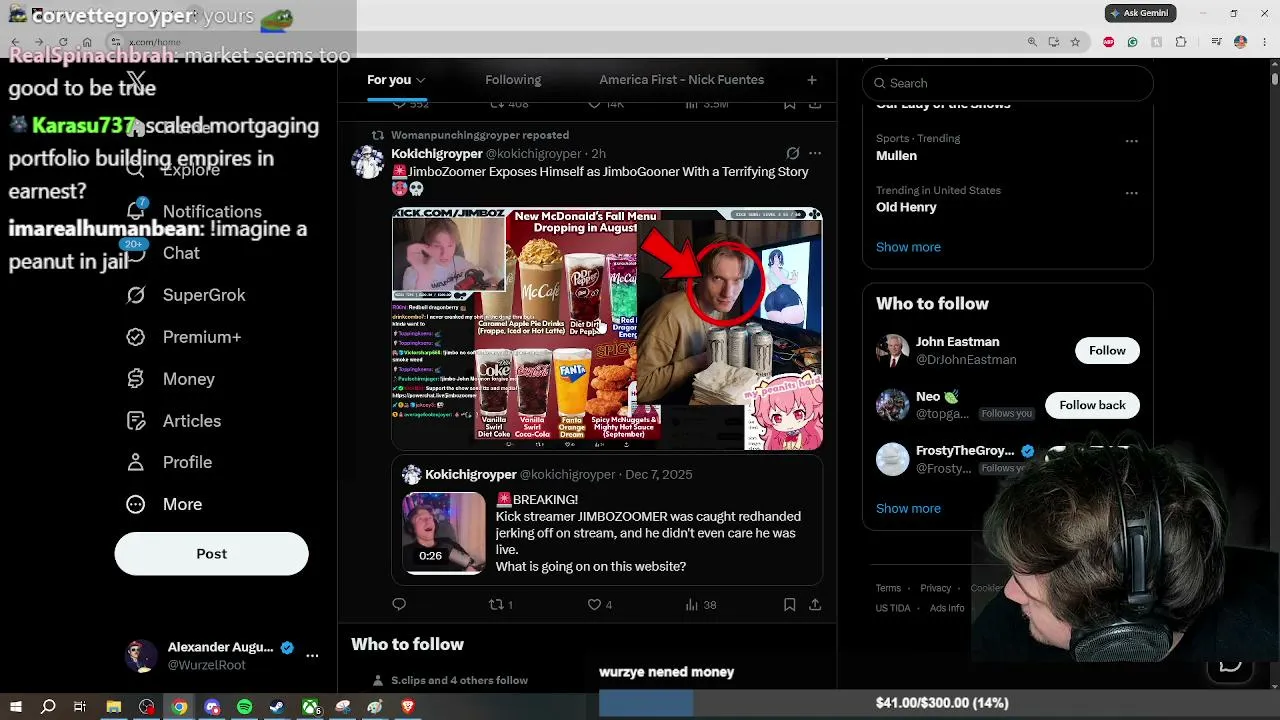Image resolution: width=1280 pixels, height=720 pixels.
Task: Open the Terms footer link
Action: click(x=888, y=588)
